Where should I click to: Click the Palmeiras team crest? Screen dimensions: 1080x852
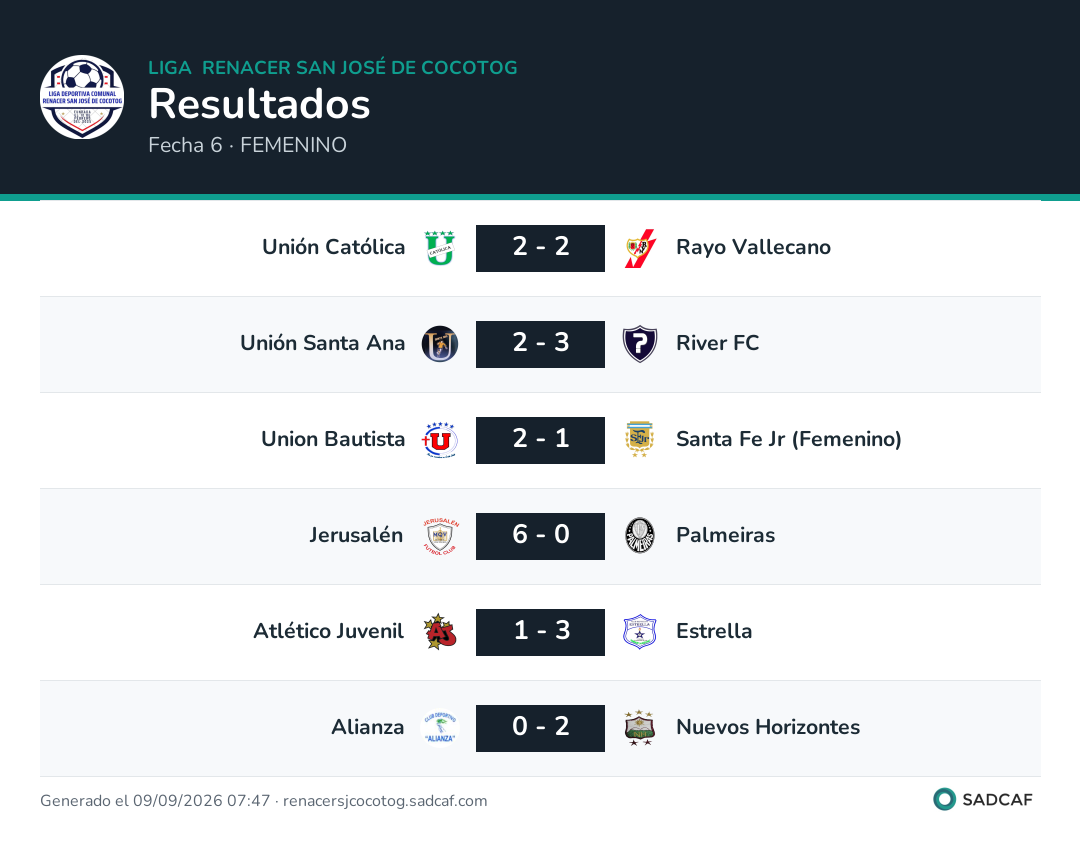(640, 536)
